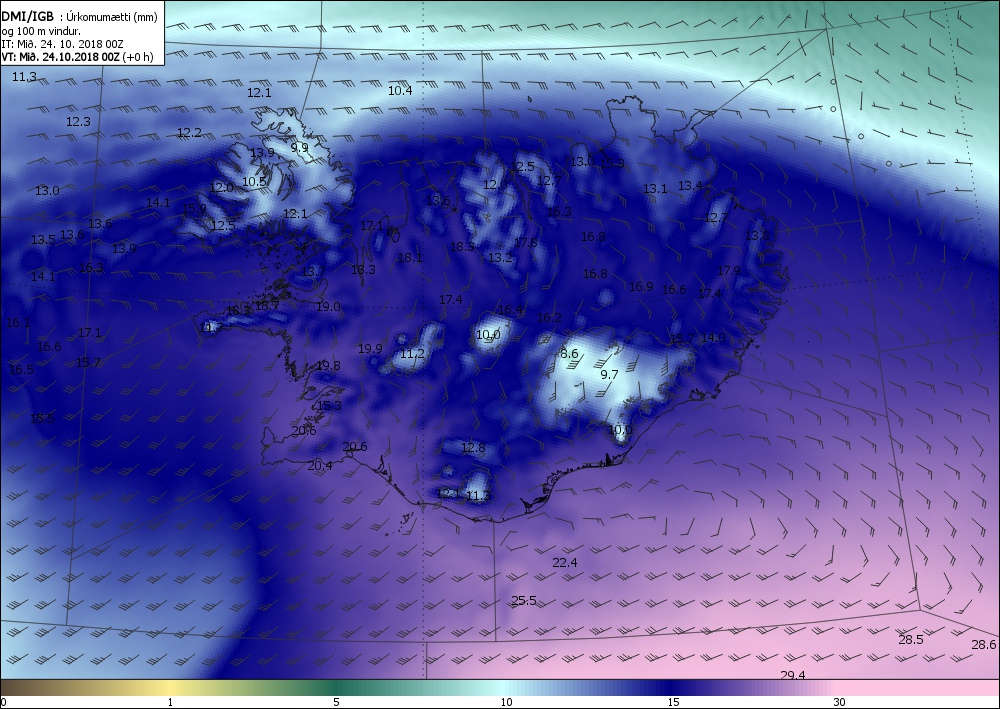This screenshot has width=1000, height=709.
Task: Click the '10' tick label on the color scale
Action: tap(506, 703)
